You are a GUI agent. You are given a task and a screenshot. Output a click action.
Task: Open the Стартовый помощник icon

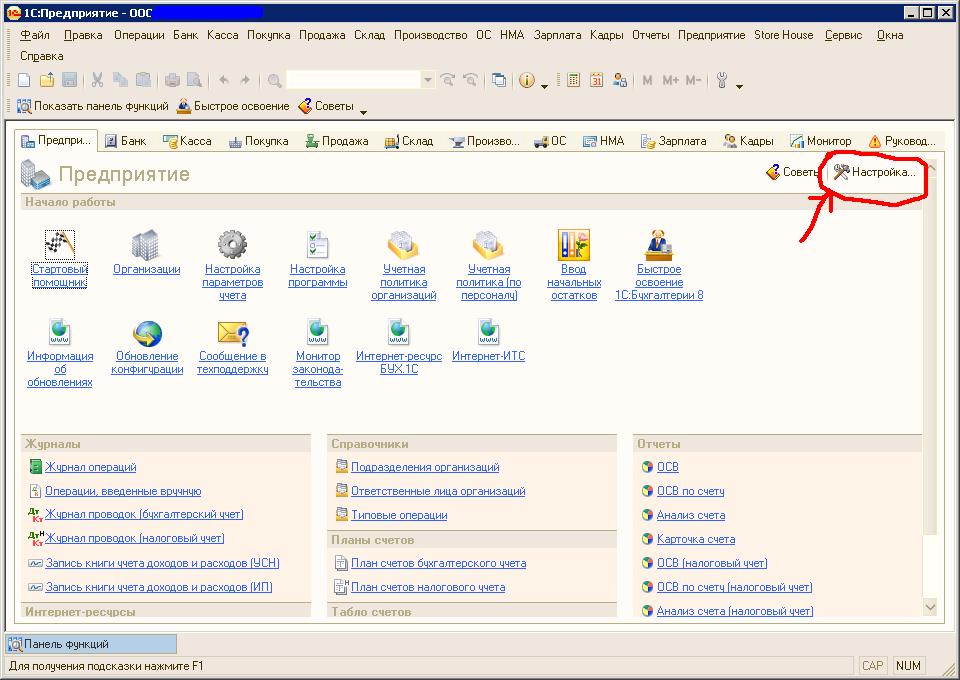coord(59,245)
